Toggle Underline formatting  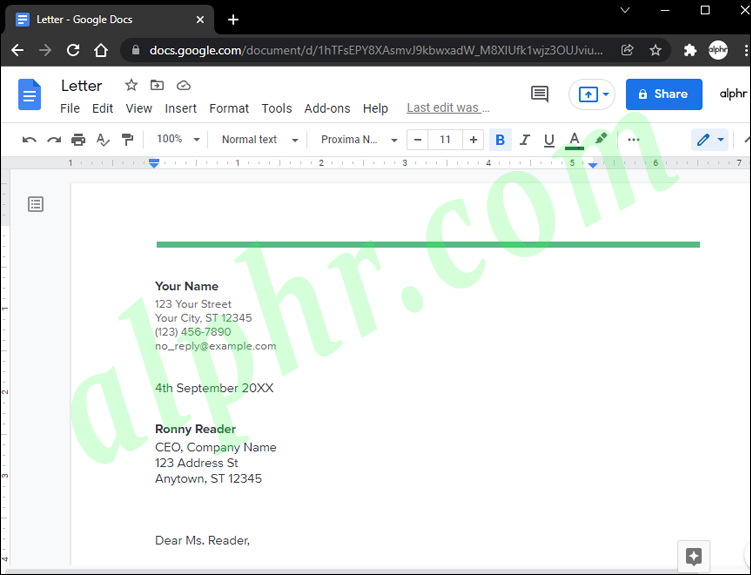click(549, 140)
